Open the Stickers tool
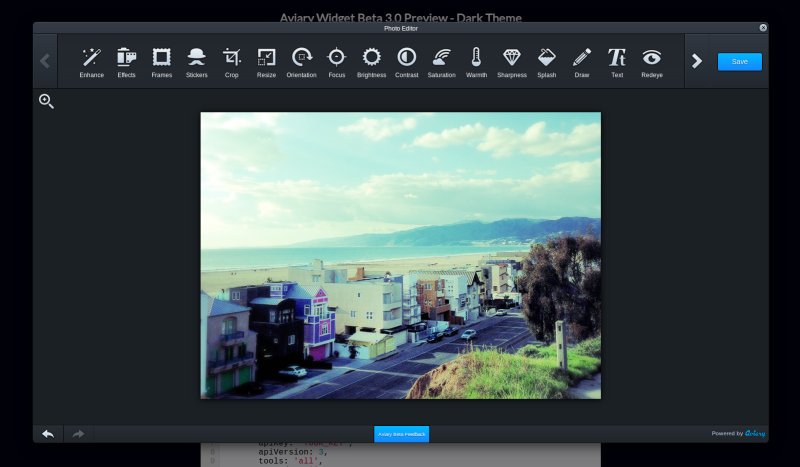800x467 pixels. coord(196,62)
